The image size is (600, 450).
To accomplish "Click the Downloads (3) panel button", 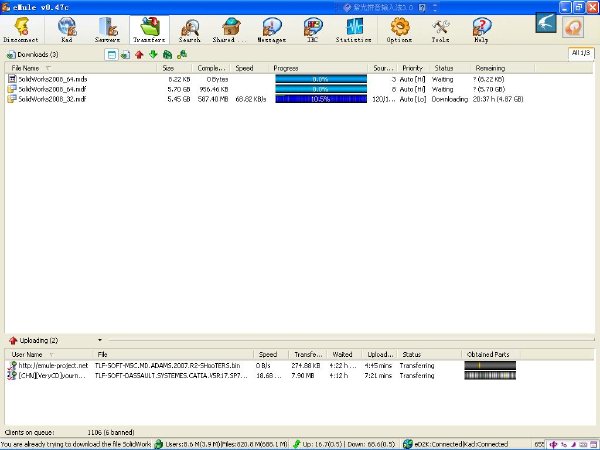I will coord(33,55).
